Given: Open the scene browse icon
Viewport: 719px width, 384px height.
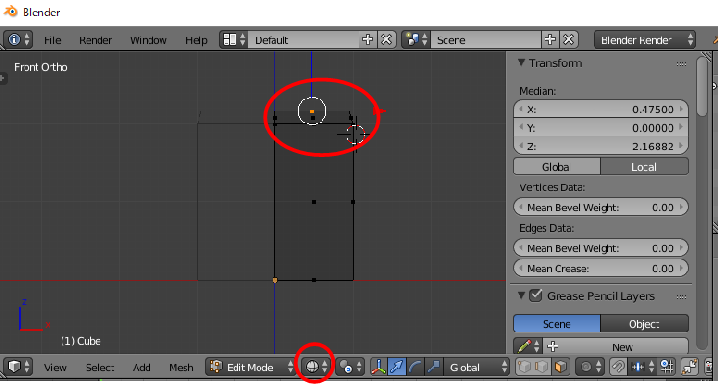Looking at the screenshot, I should (416, 40).
